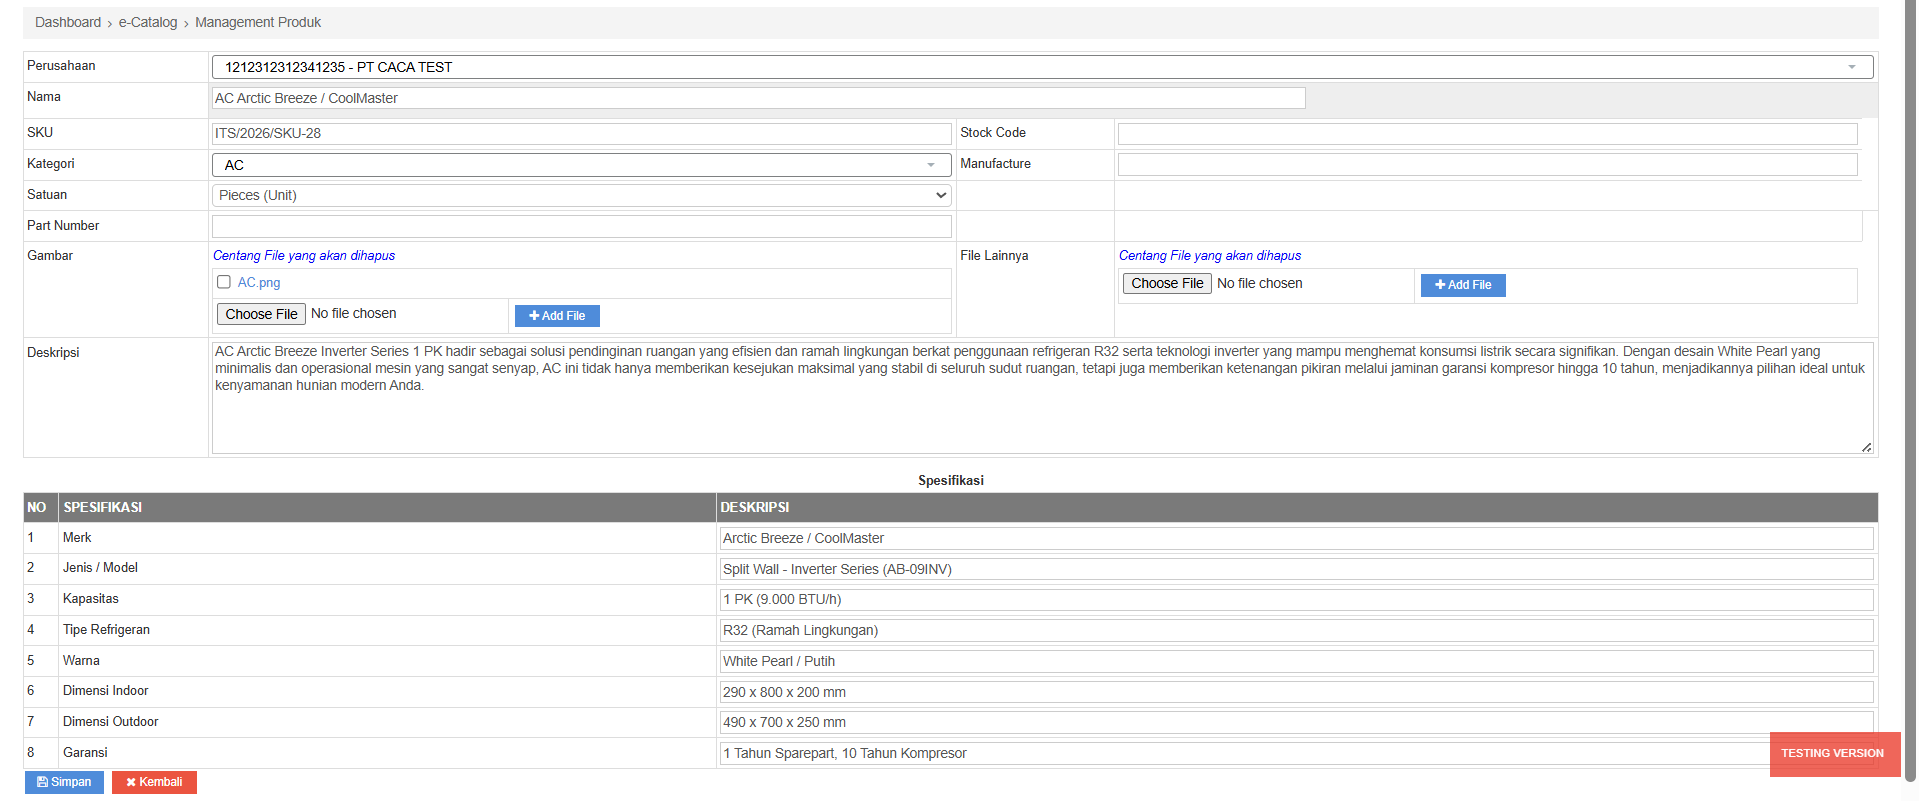Click Add File under File Lainnya
This screenshot has height=801, width=1919.
pos(1463,285)
